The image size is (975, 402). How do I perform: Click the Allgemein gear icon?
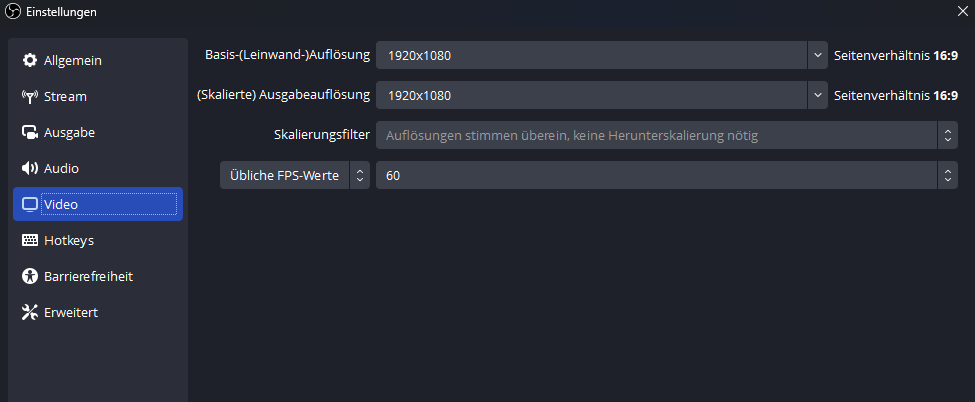(30, 61)
